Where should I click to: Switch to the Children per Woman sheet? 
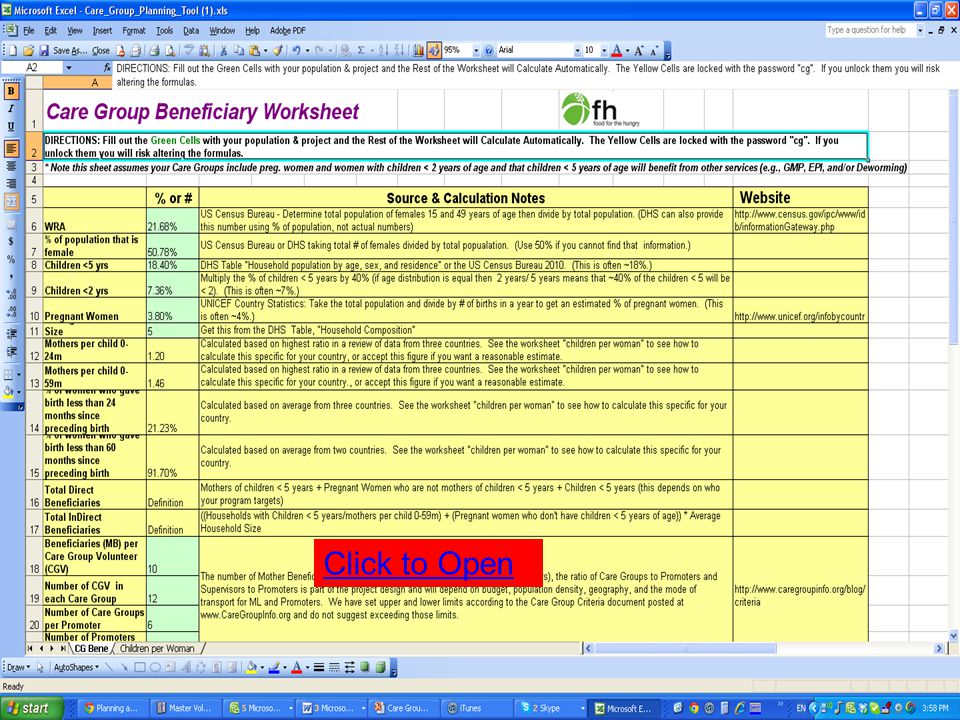[157, 648]
